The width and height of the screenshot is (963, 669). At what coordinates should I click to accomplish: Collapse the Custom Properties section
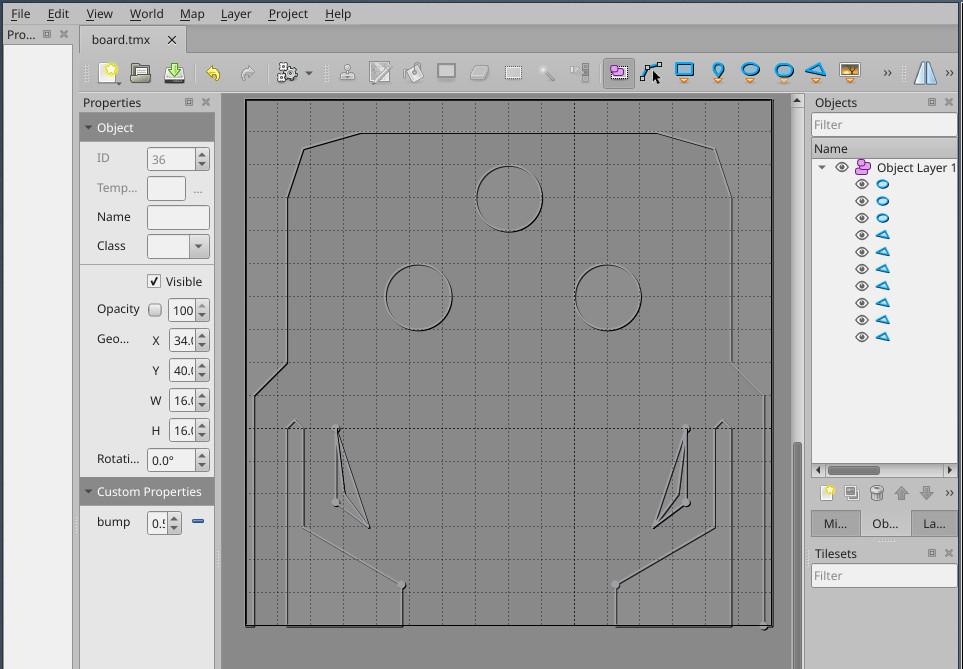[x=89, y=492]
